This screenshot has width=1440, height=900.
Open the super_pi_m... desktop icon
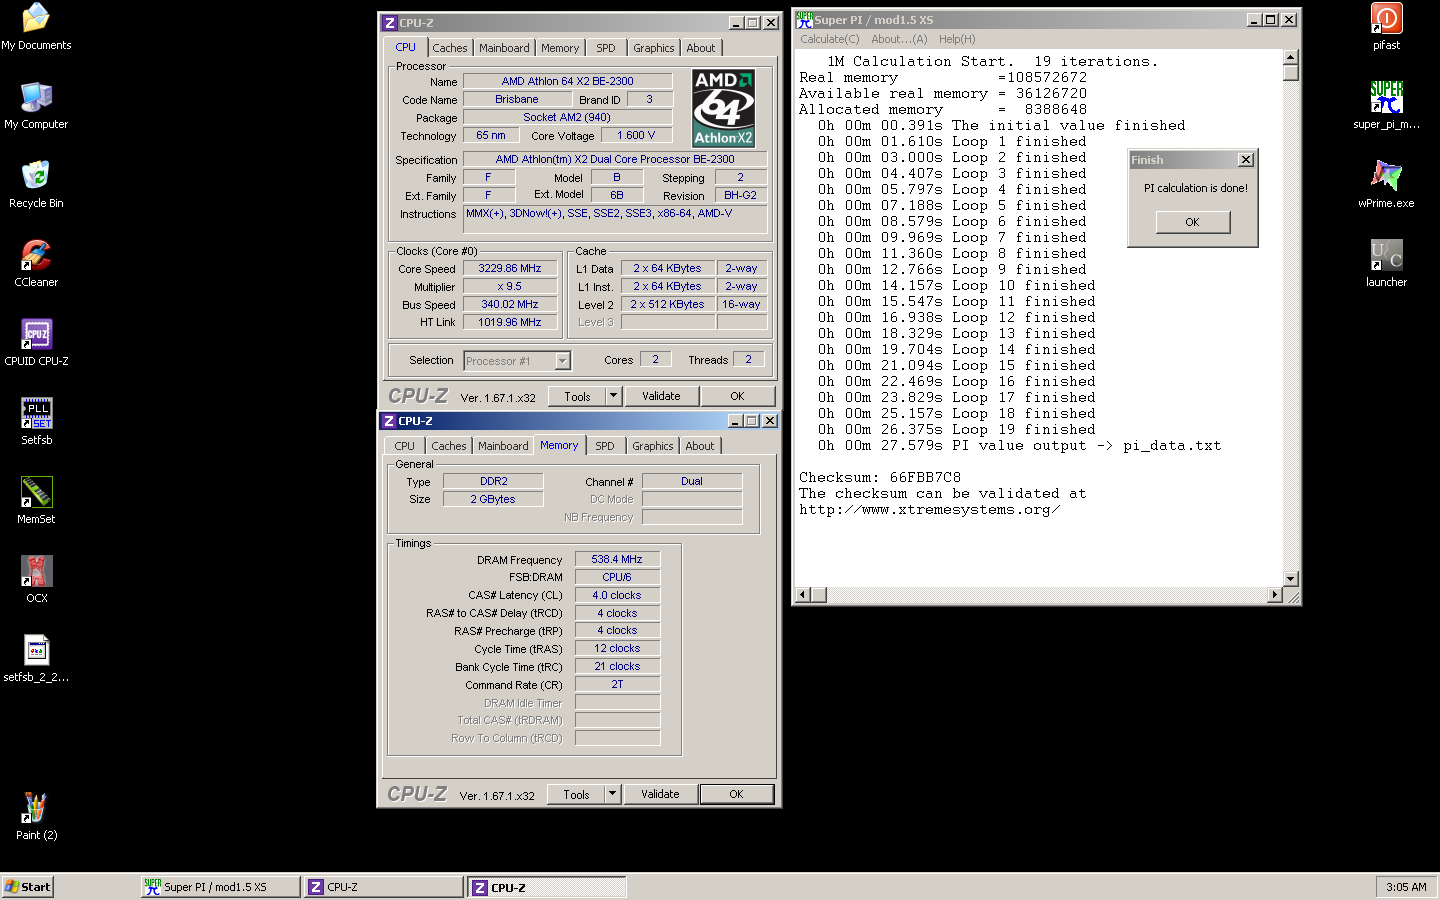coord(1386,105)
